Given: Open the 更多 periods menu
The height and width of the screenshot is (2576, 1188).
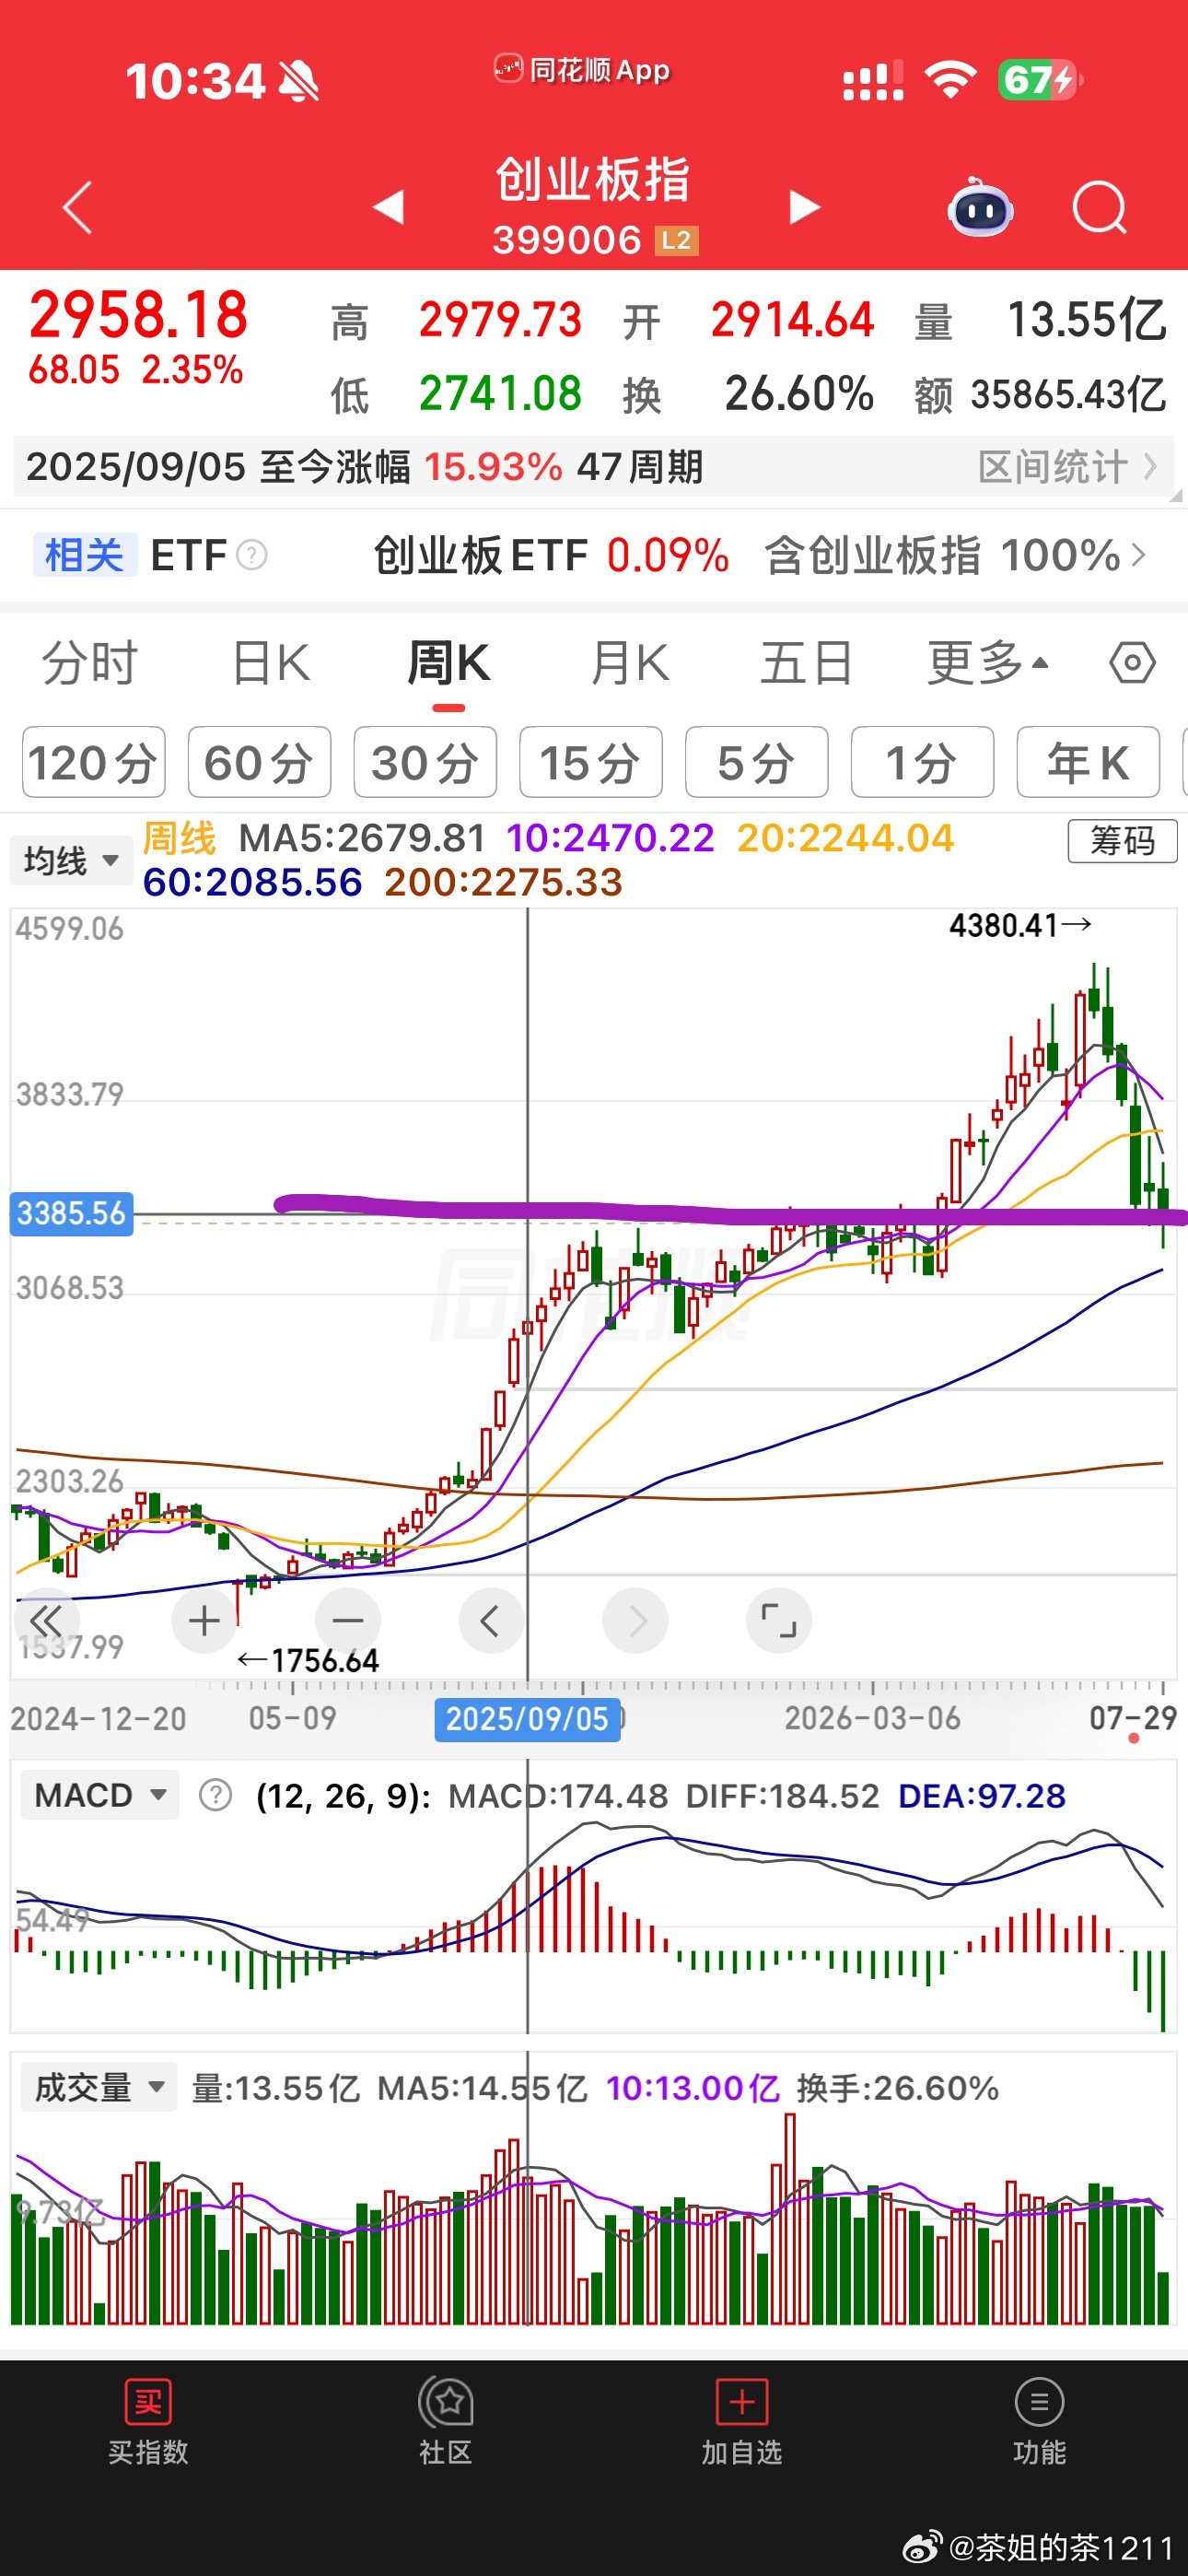Looking at the screenshot, I should (x=988, y=663).
